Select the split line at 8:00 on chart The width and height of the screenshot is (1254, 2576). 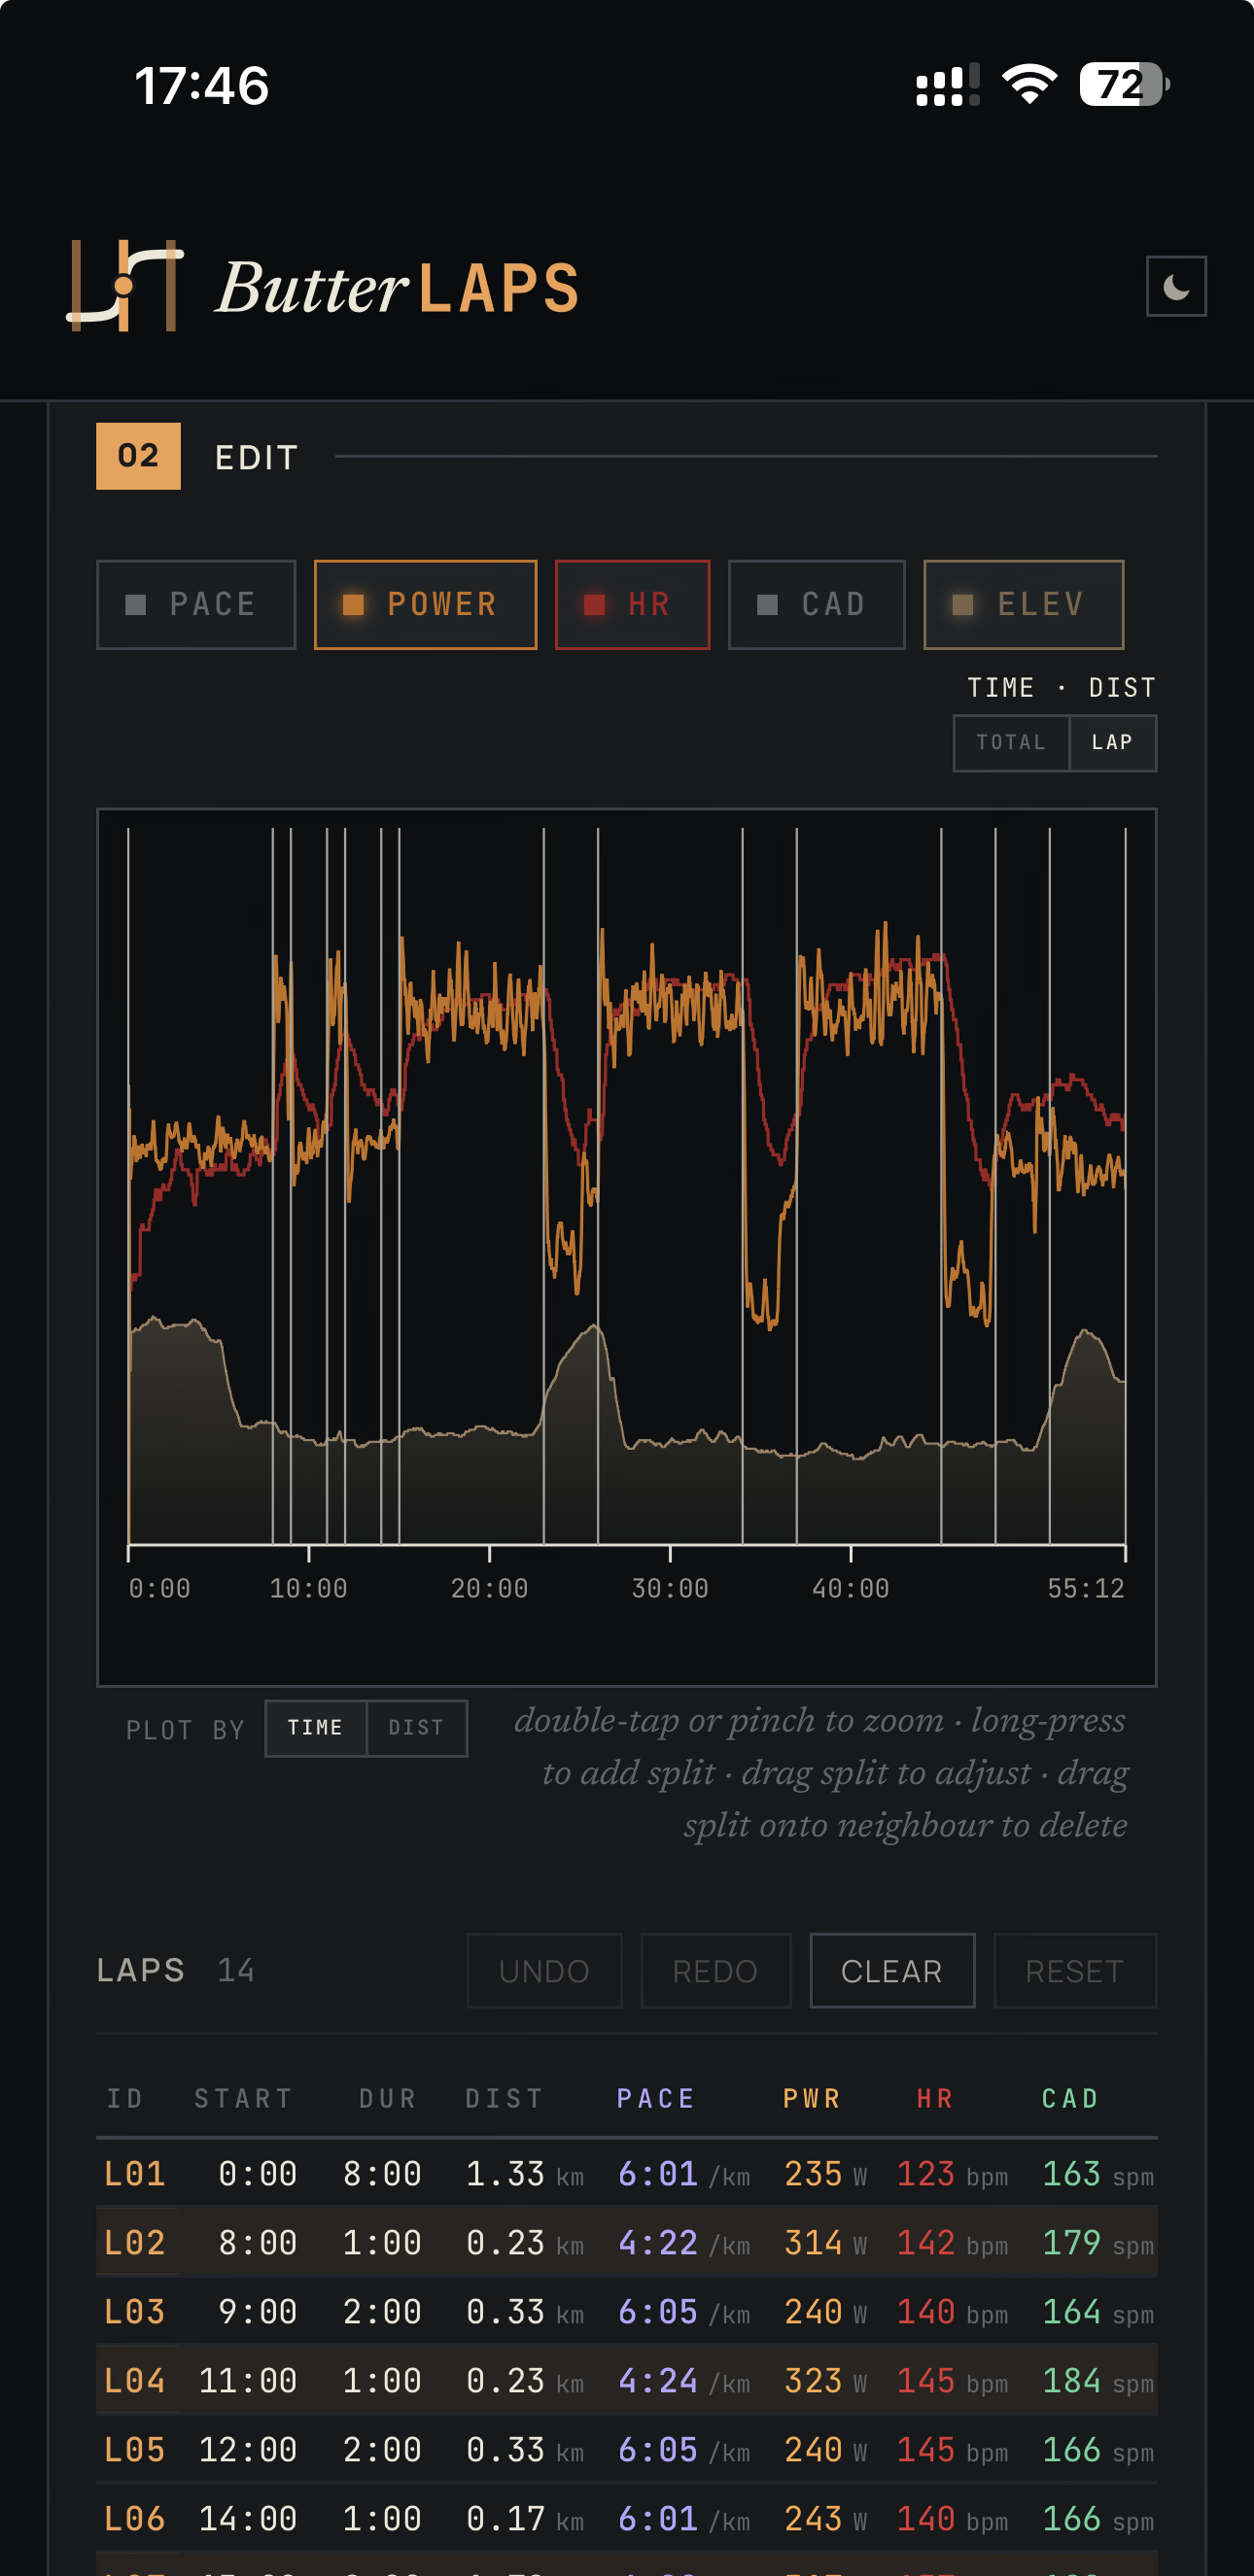273,1186
